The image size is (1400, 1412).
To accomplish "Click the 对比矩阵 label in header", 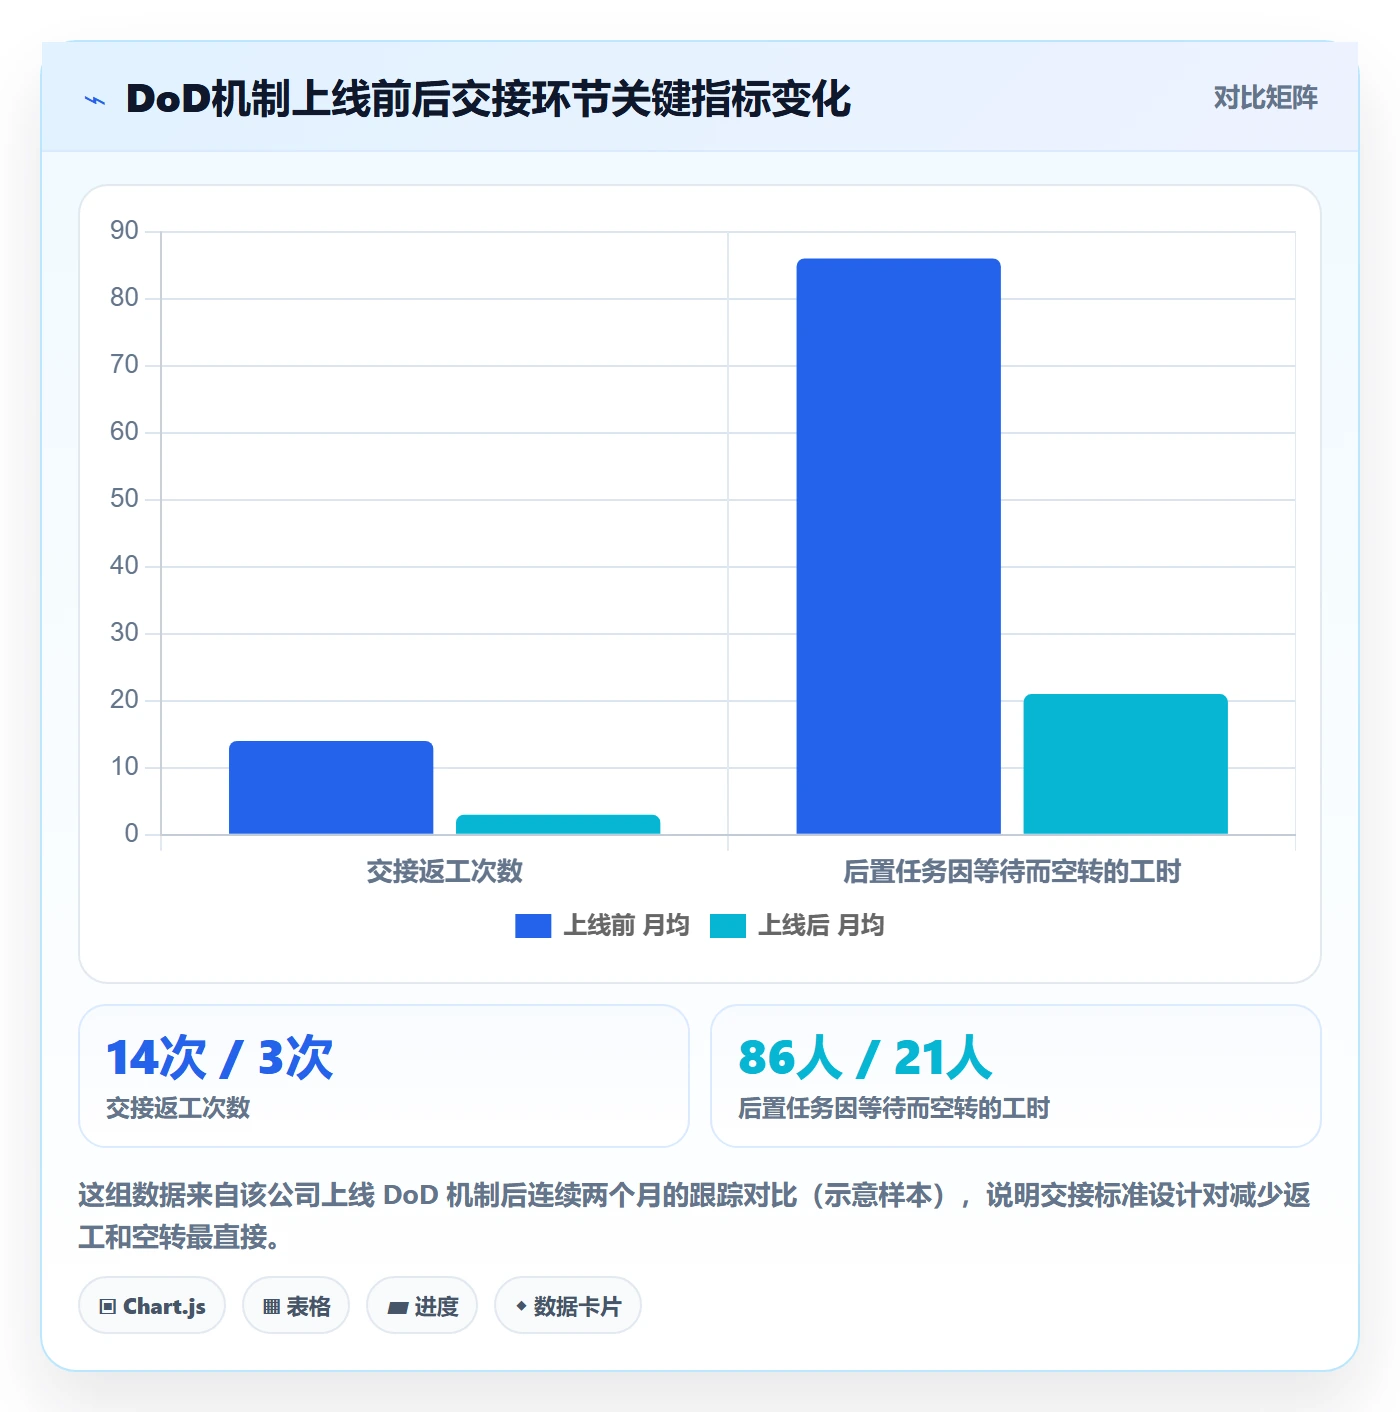I will pyautogui.click(x=1265, y=98).
